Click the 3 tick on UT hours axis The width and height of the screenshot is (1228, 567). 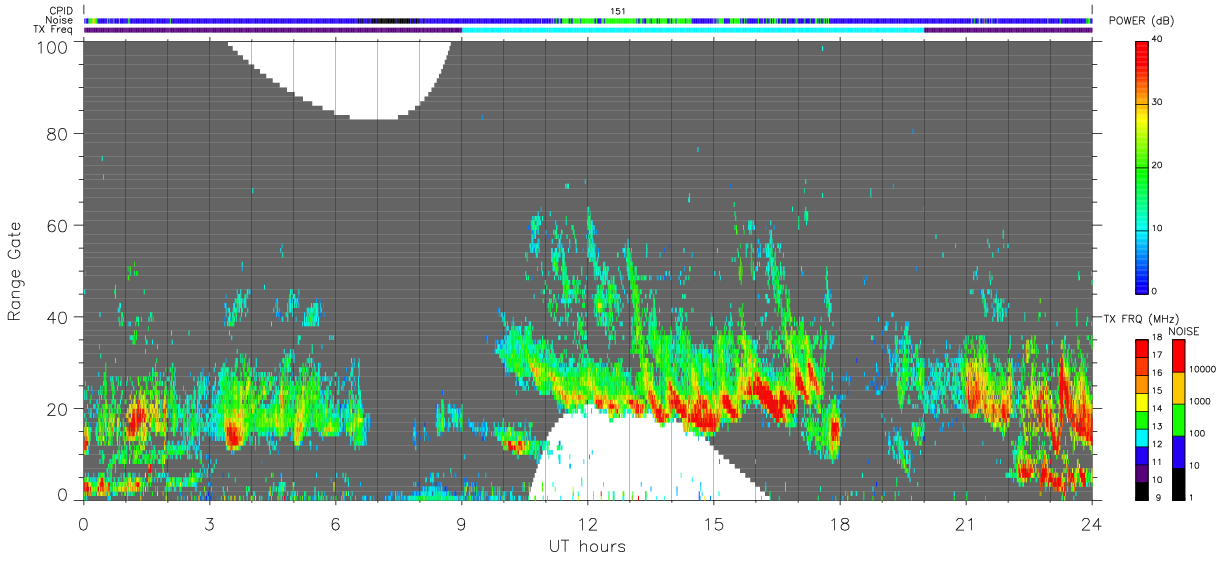tap(209, 523)
